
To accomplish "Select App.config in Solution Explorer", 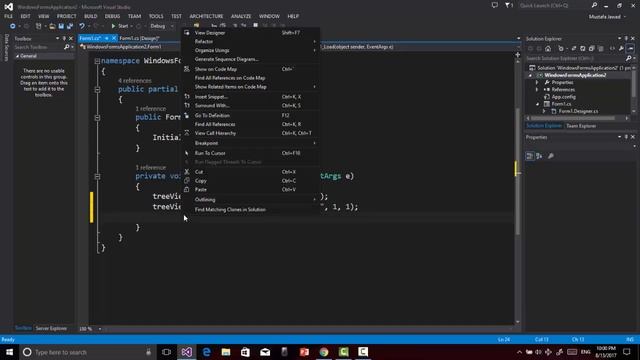I will pyautogui.click(x=563, y=97).
